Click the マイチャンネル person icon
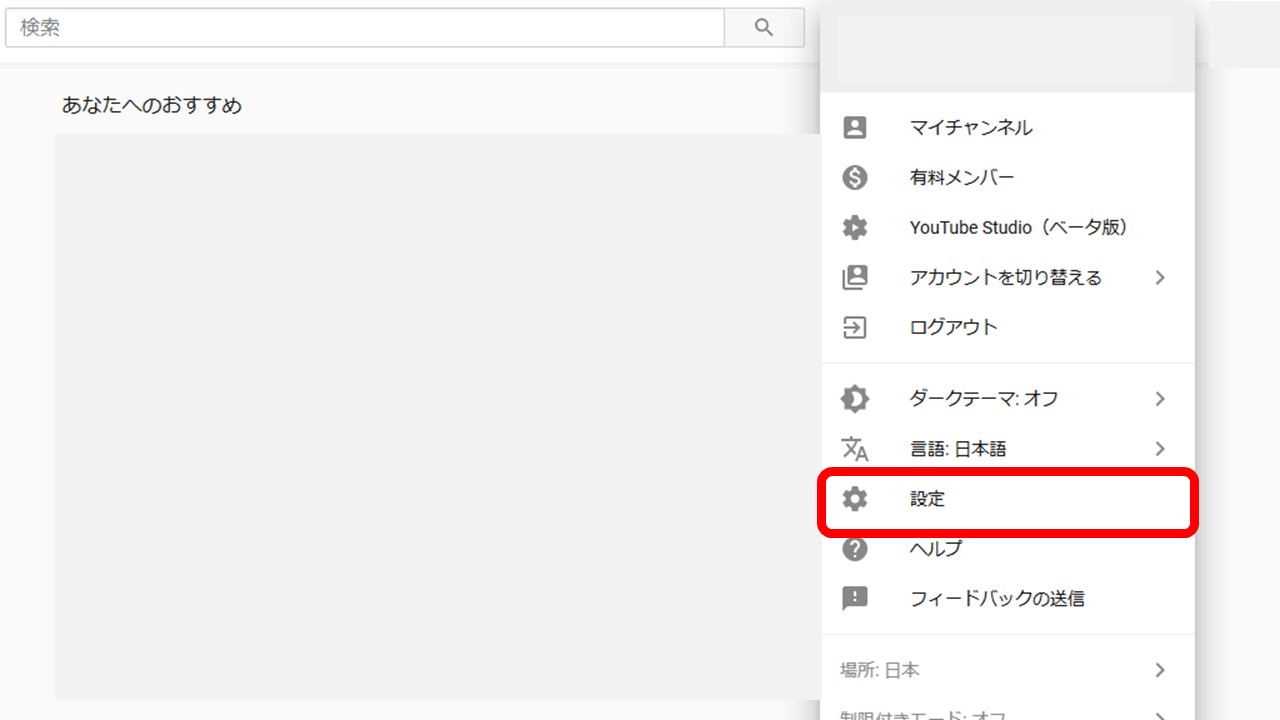 pyautogui.click(x=855, y=127)
